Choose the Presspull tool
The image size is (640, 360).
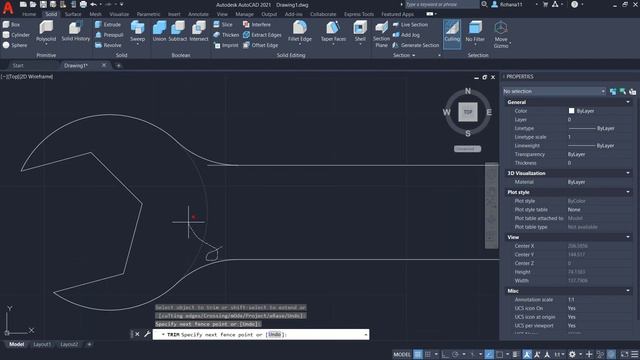tap(109, 35)
